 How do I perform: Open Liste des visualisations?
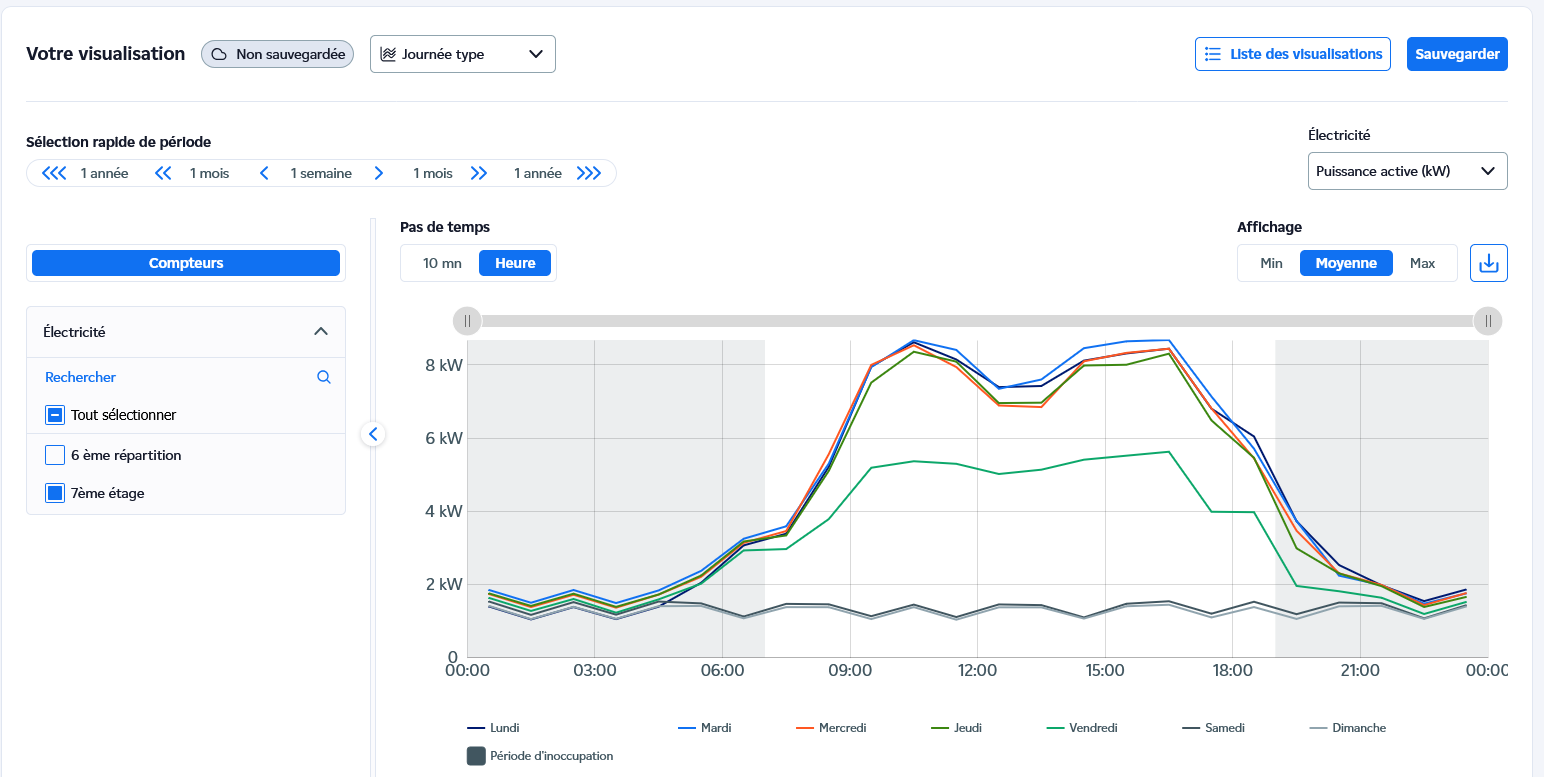[x=1292, y=54]
